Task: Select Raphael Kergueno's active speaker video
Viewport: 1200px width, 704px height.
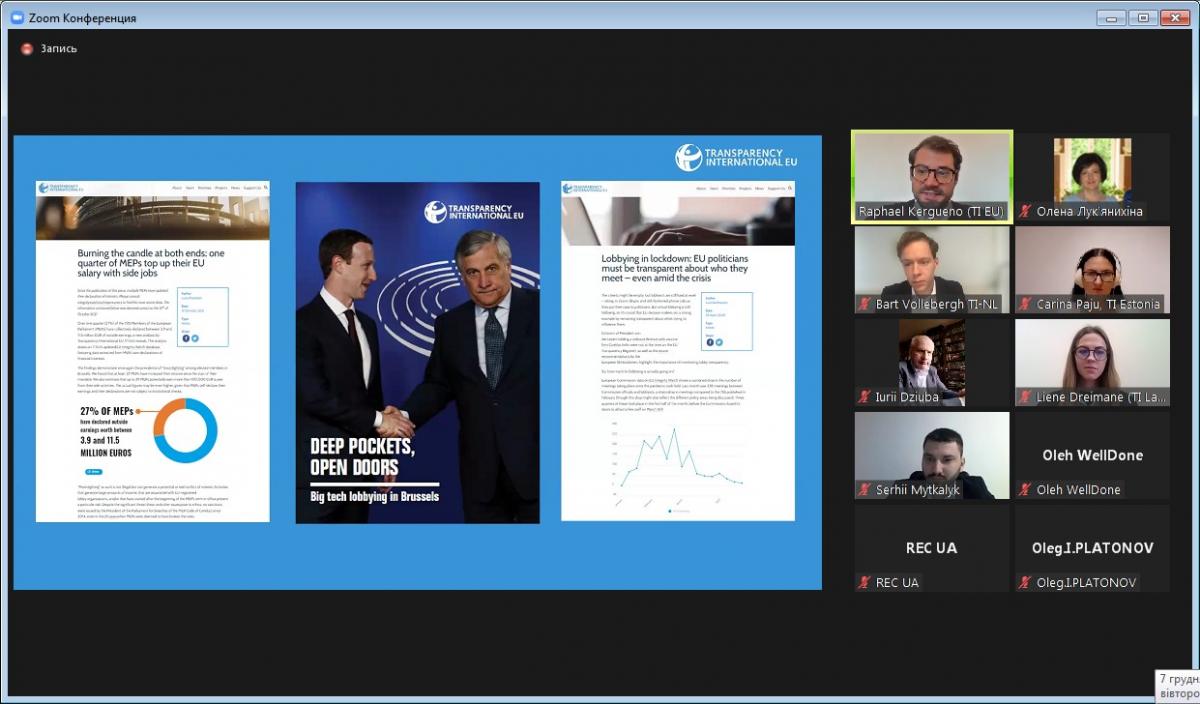Action: (932, 170)
